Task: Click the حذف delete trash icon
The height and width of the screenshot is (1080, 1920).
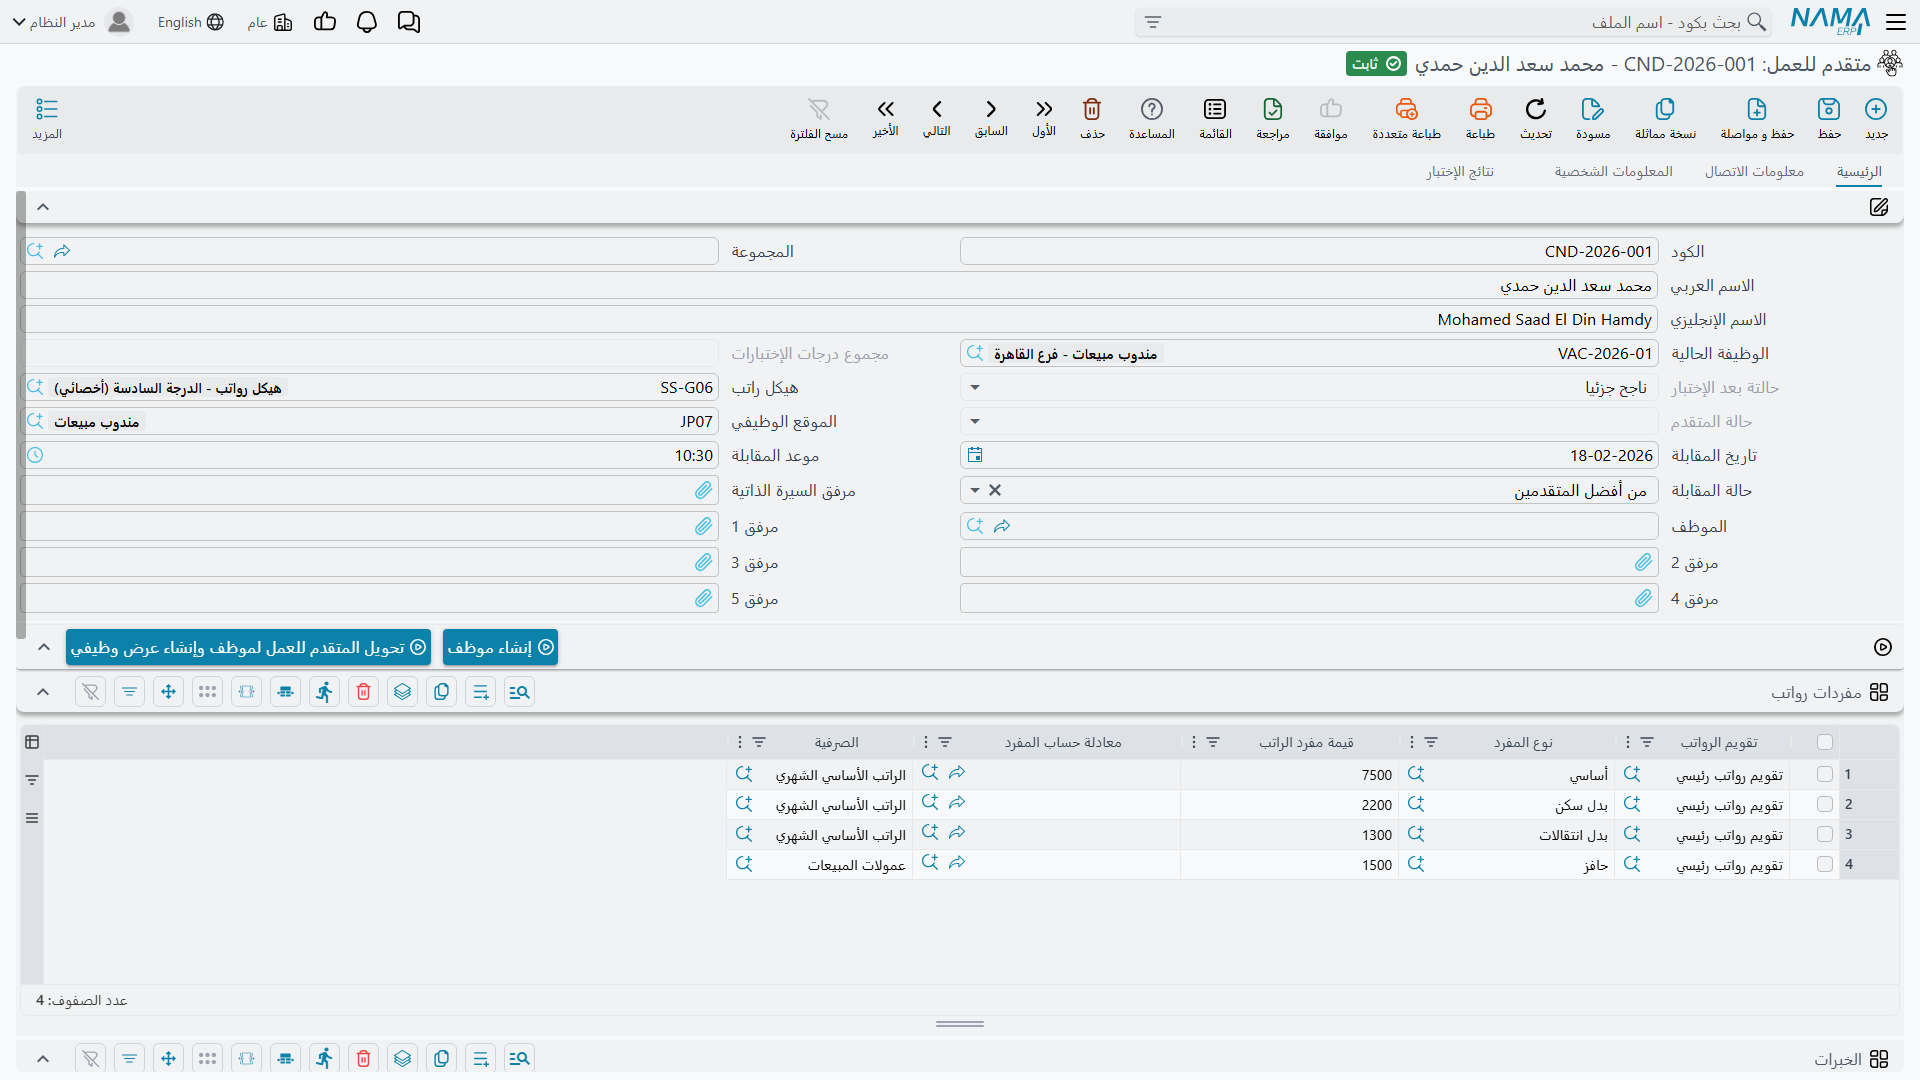Action: coord(1092,109)
